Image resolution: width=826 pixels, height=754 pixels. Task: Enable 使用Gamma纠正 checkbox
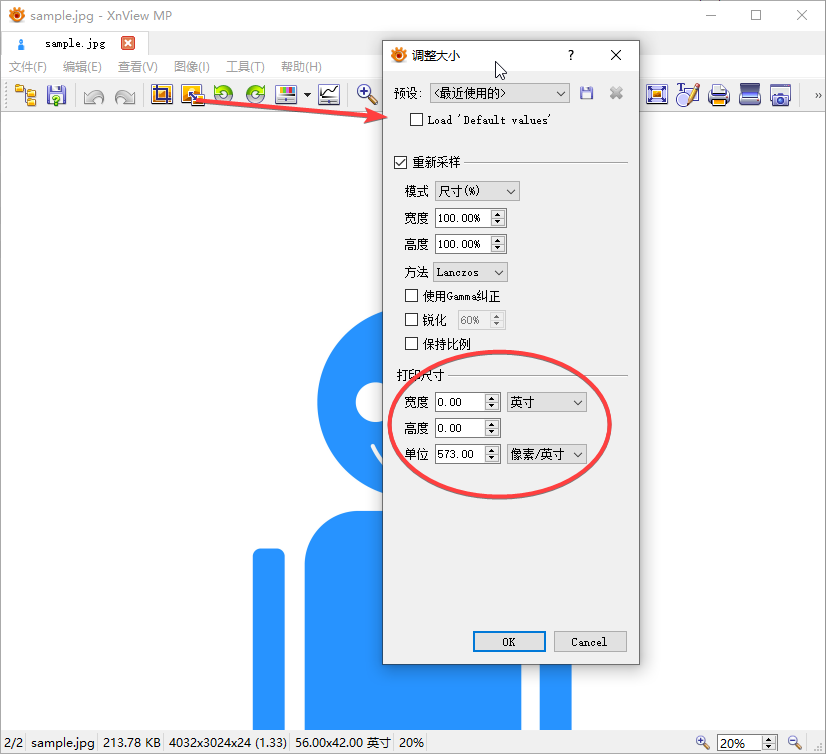tap(411, 296)
